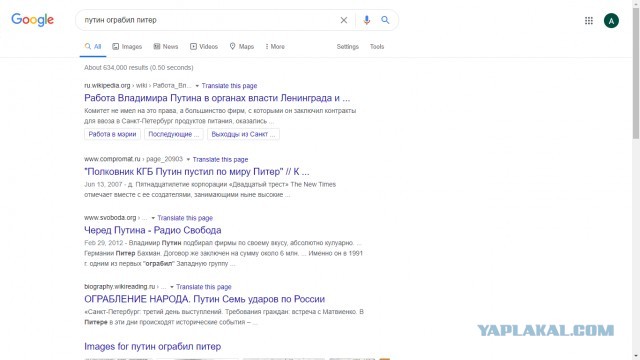Open the 'Выходцы из Санкт ...' sitelink
This screenshot has width=640, height=360.
point(243,134)
